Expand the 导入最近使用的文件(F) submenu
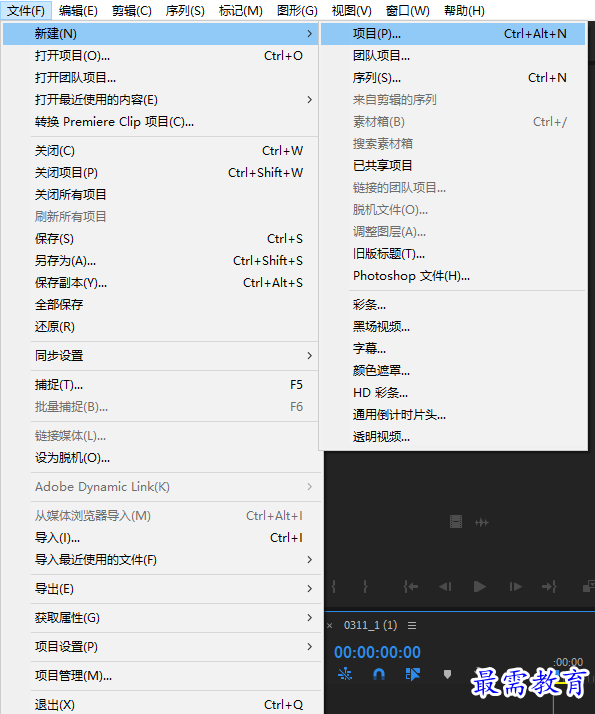The image size is (595, 714). (310, 559)
